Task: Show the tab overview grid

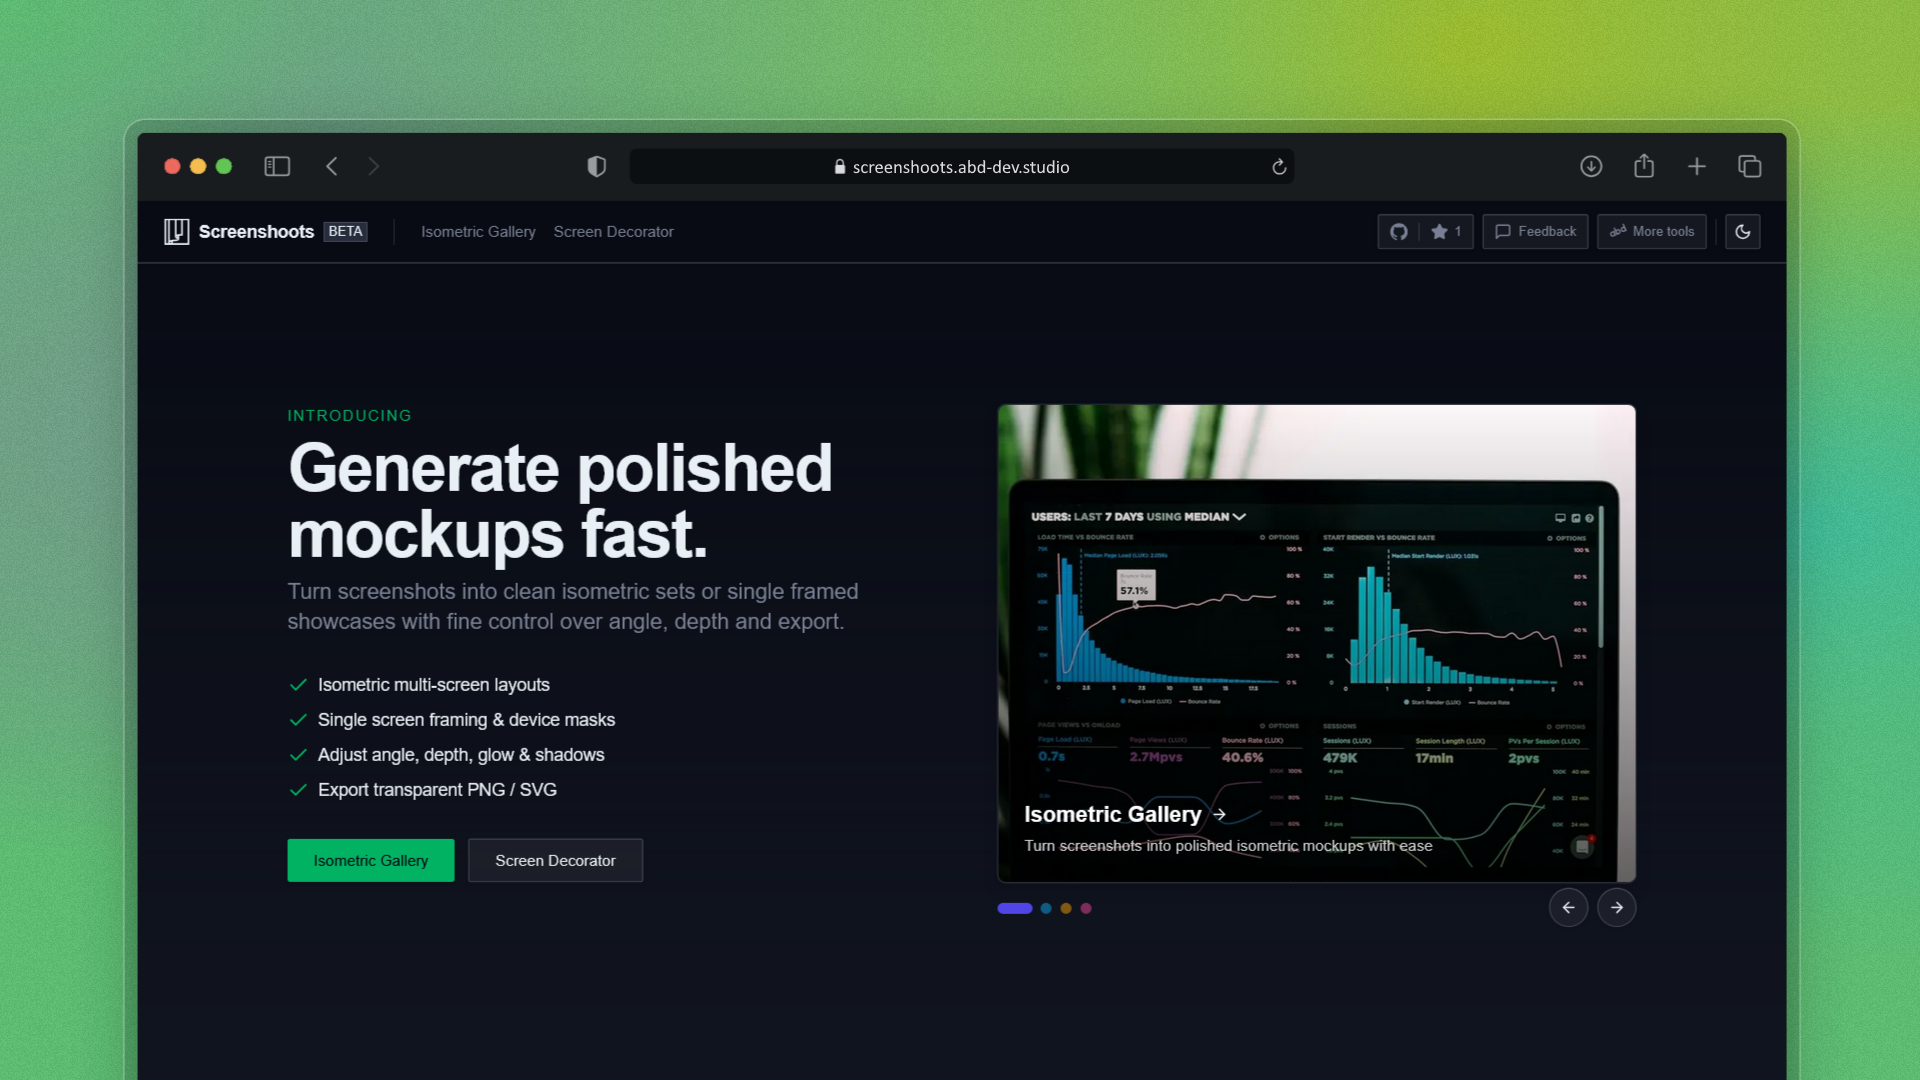Action: pos(1749,166)
